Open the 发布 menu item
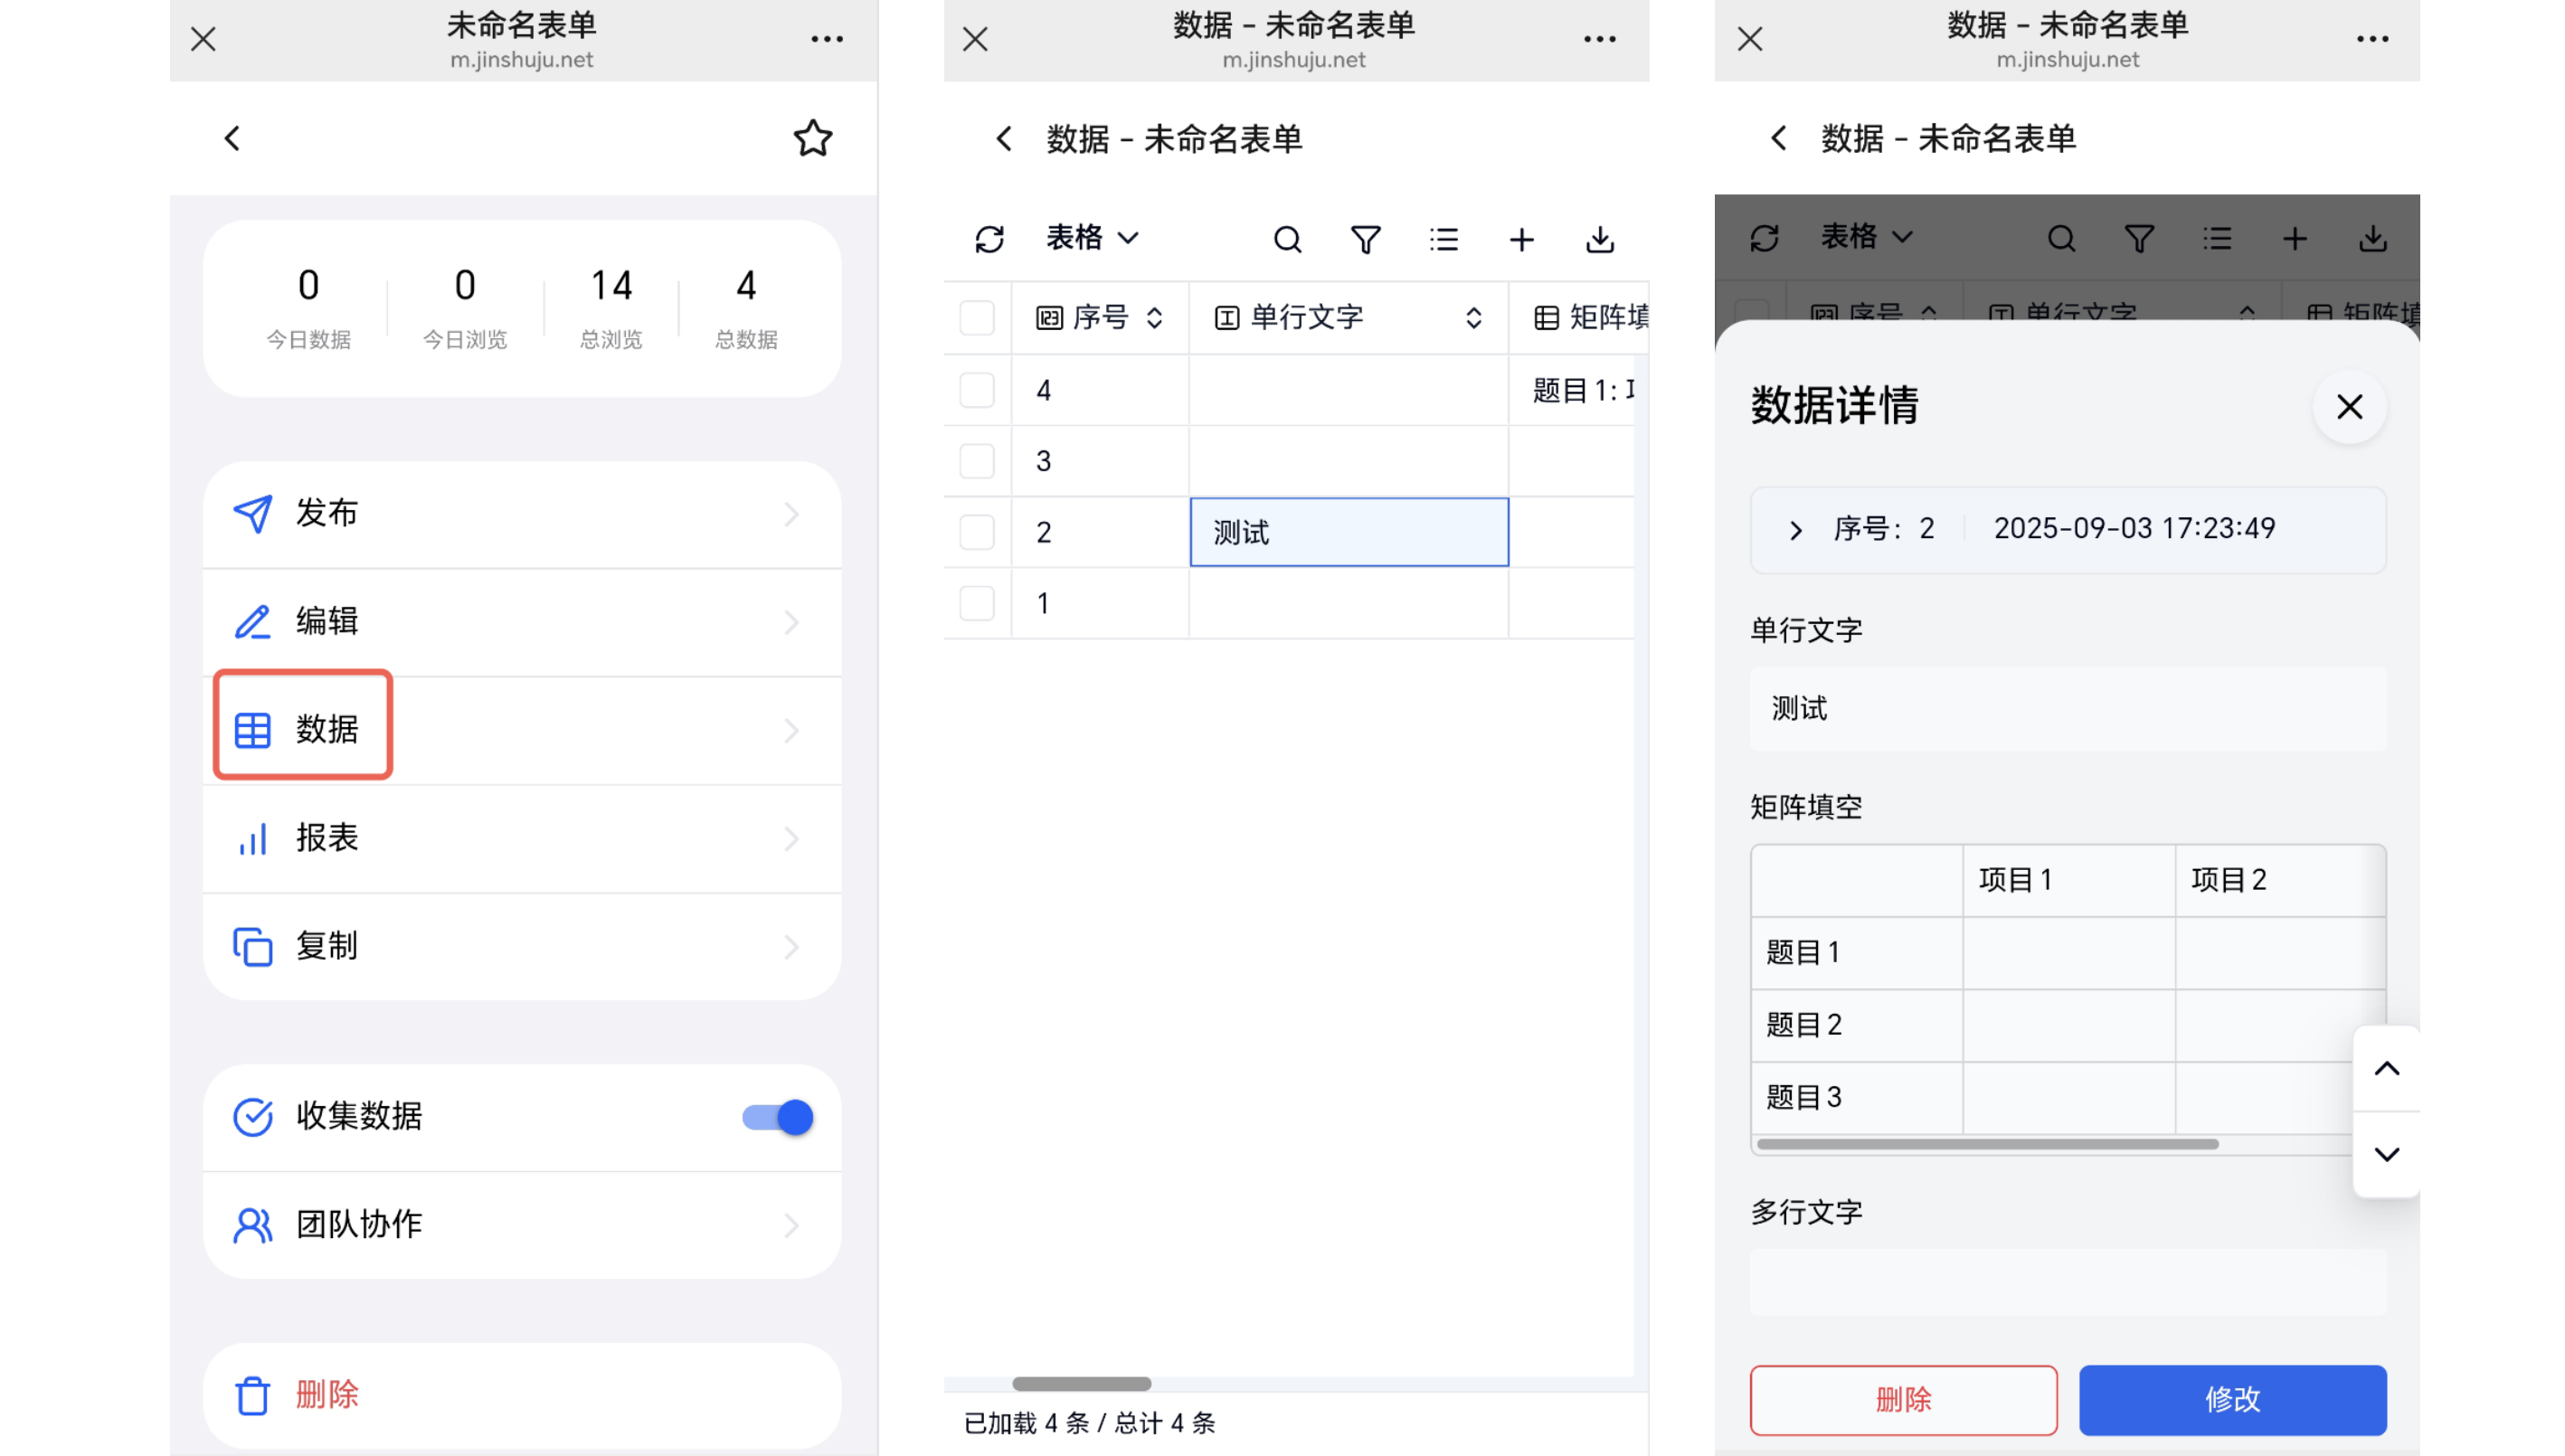The image size is (2565, 1456). click(x=521, y=514)
